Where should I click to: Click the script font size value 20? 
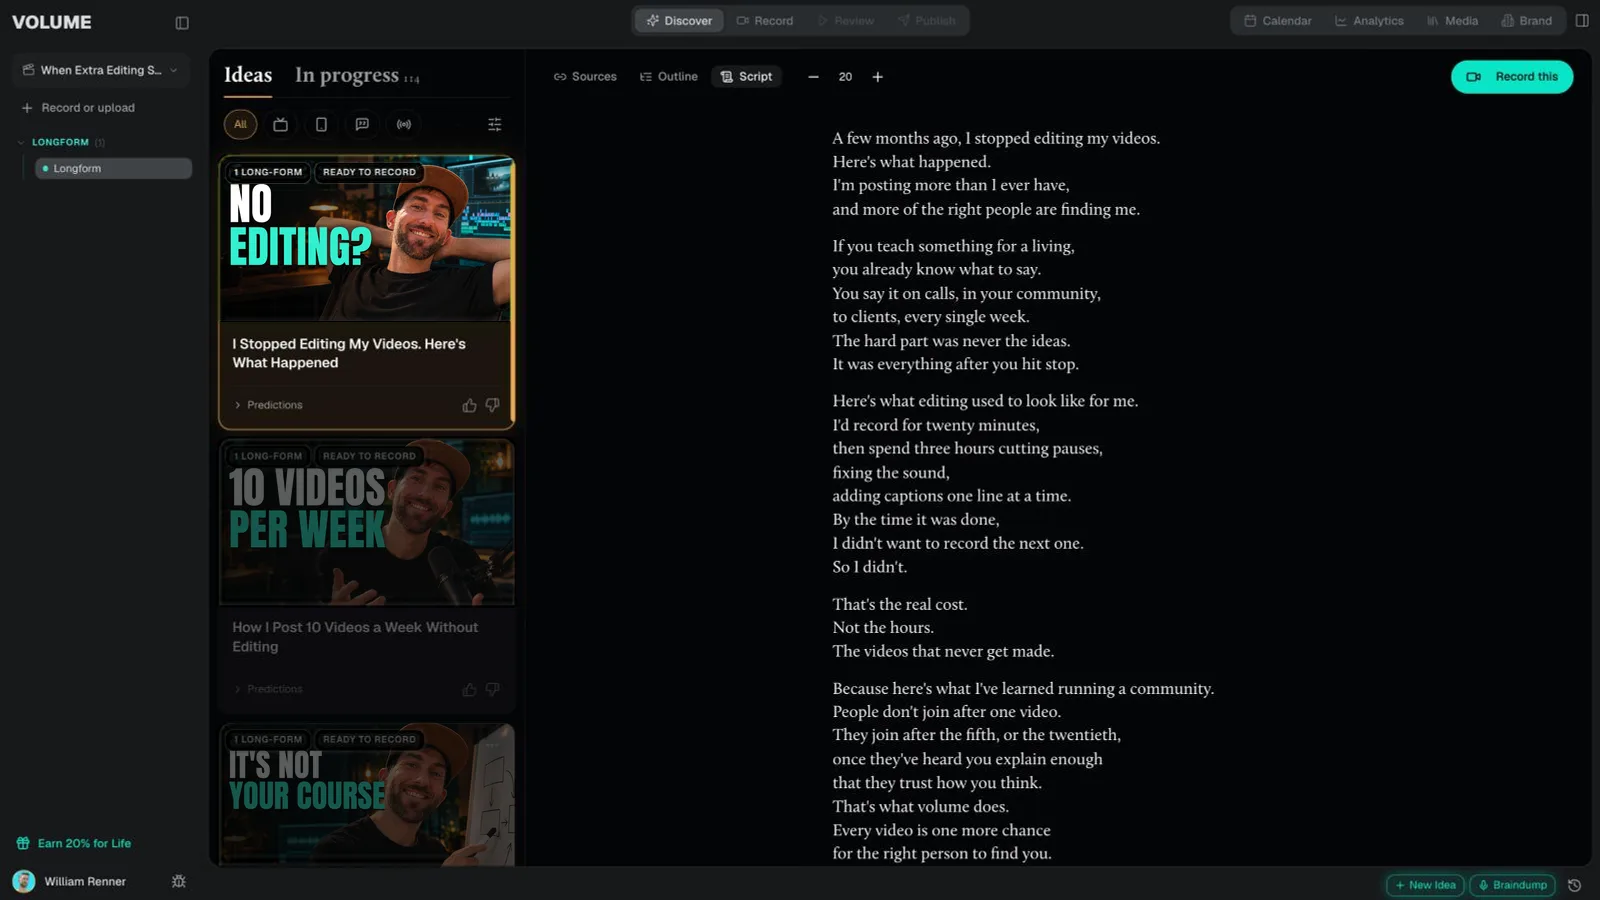coord(845,77)
